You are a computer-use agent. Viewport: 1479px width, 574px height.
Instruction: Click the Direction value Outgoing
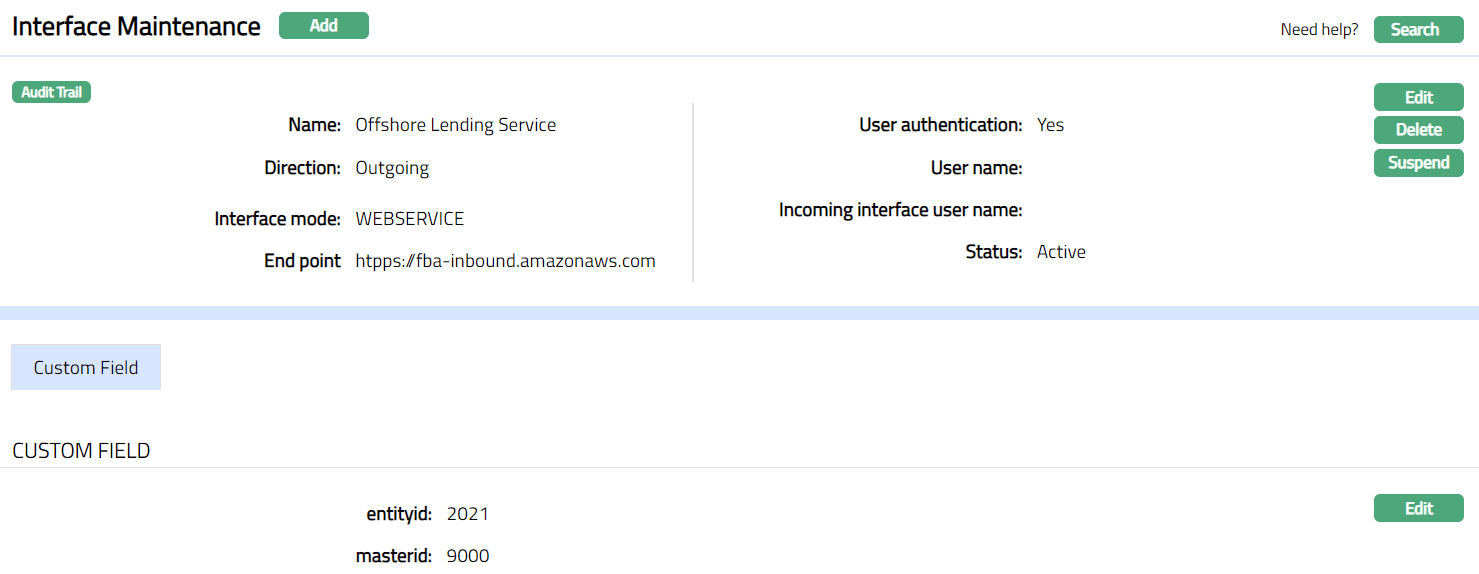[x=392, y=168]
